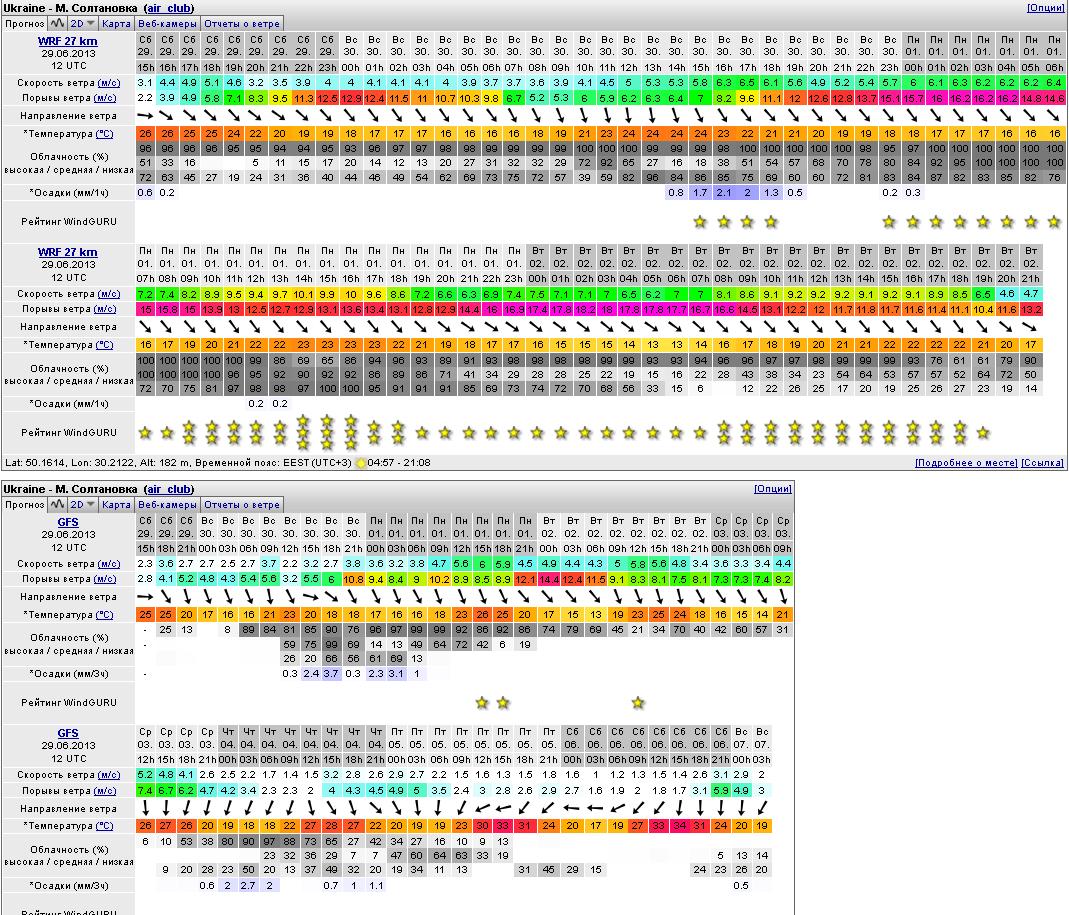The image size is (1069, 915).
Task: Click the [Опции] link in the WRF panel
Action: coord(1045,8)
